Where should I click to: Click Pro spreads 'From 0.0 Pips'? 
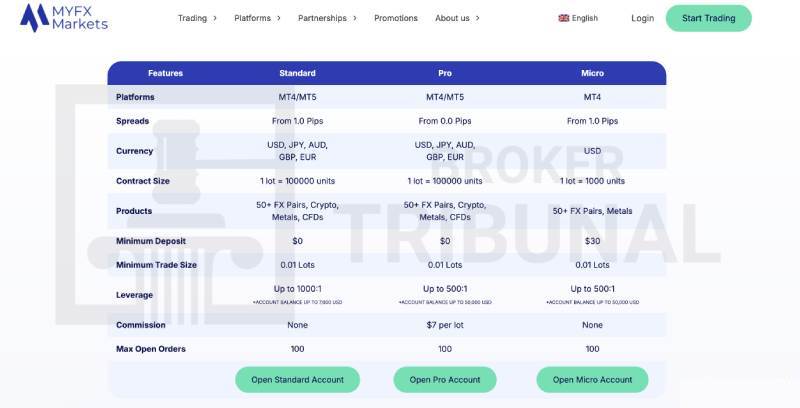[x=445, y=121]
